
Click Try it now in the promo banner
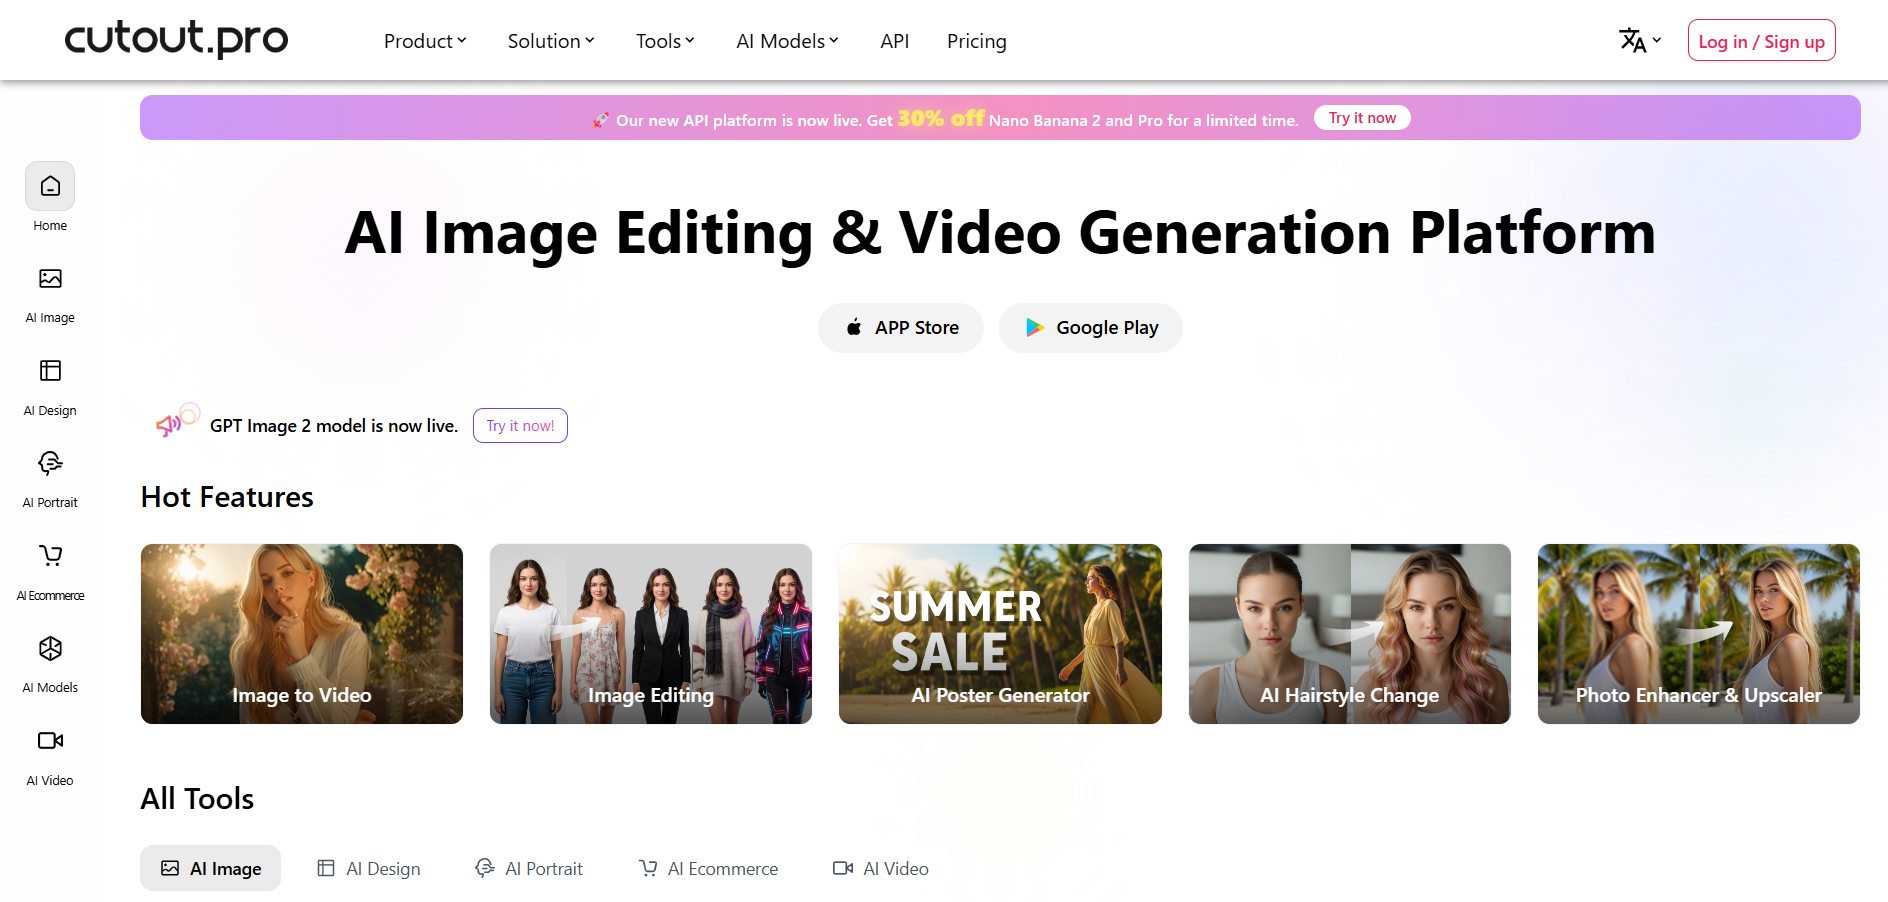pos(1362,117)
